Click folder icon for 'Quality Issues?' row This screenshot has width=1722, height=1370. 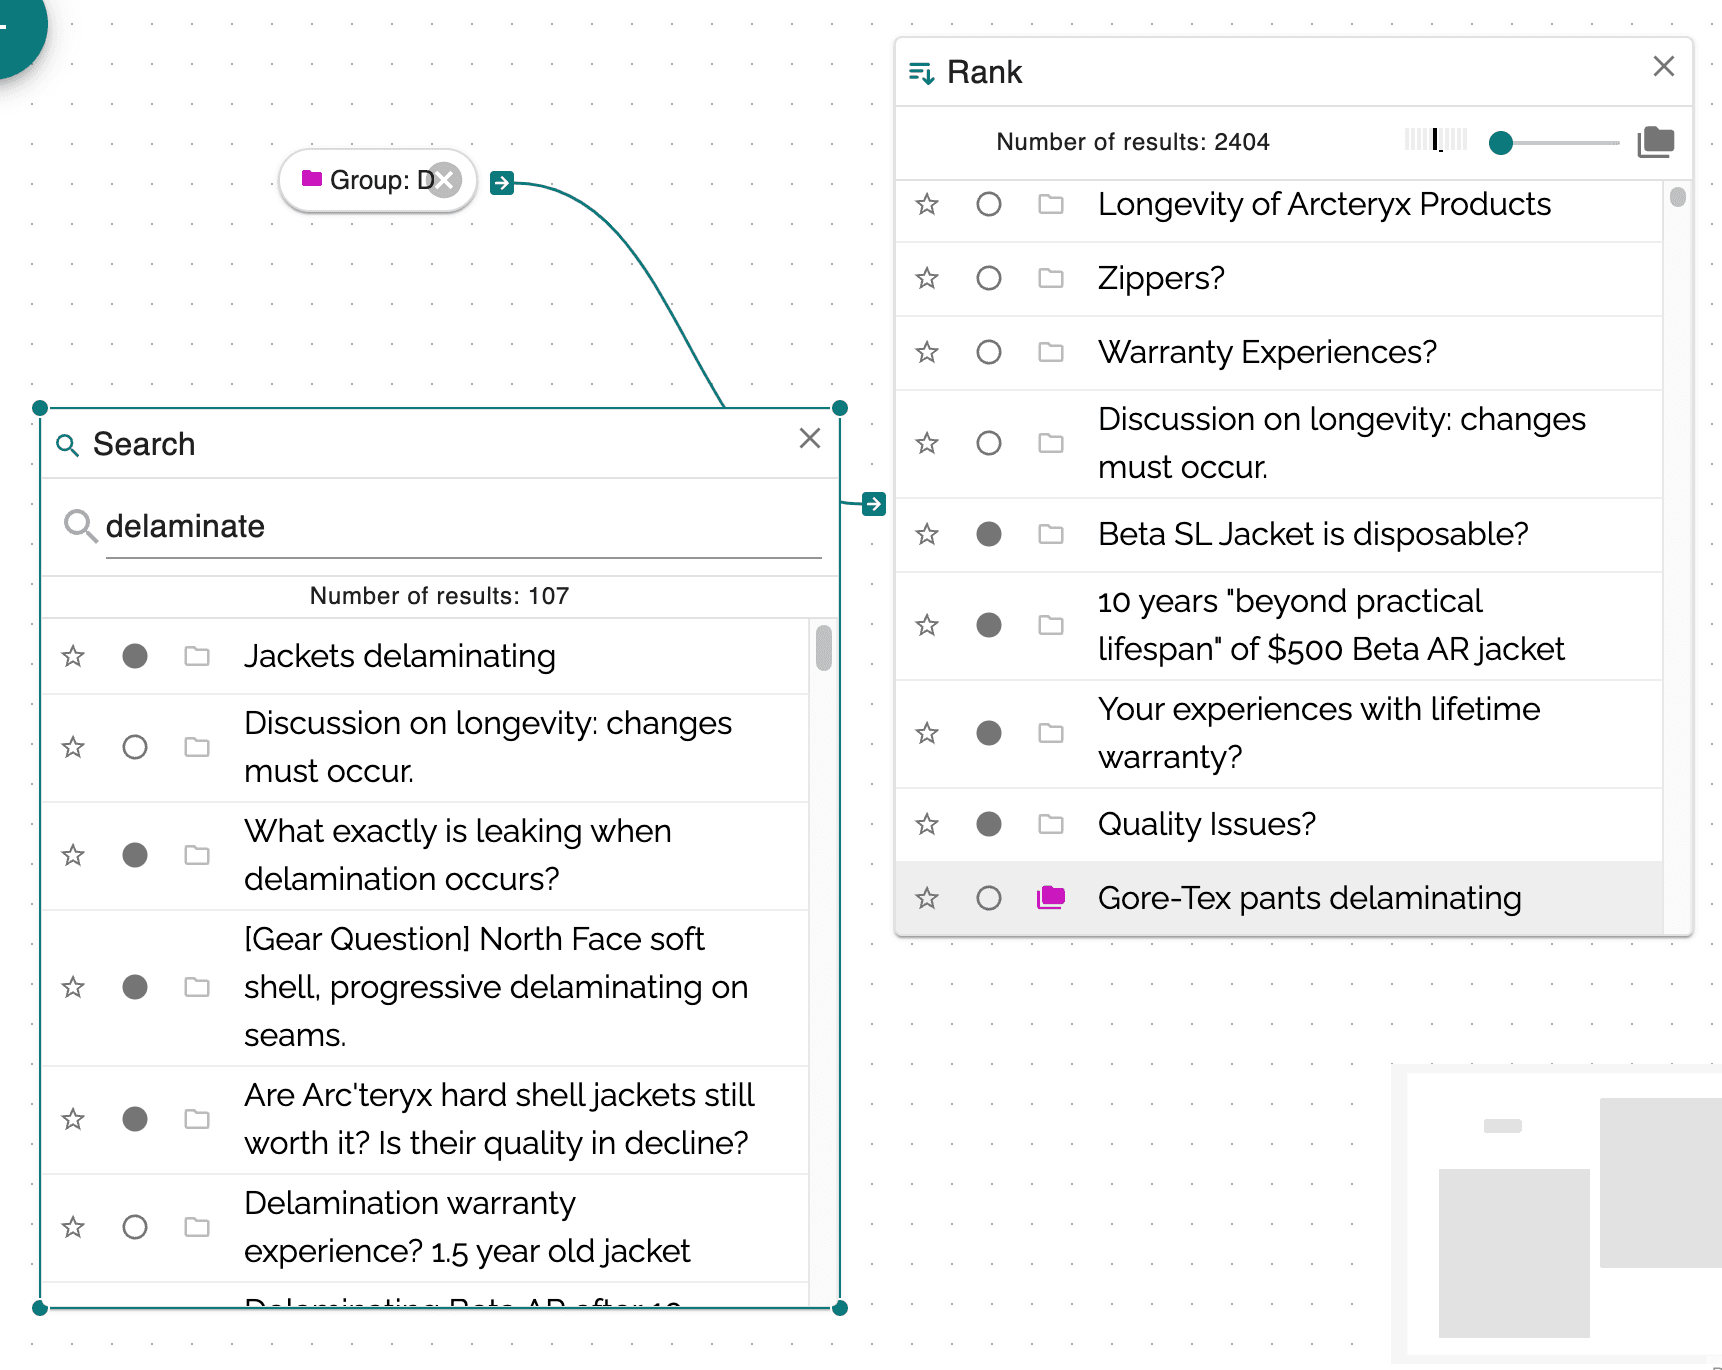point(1051,825)
